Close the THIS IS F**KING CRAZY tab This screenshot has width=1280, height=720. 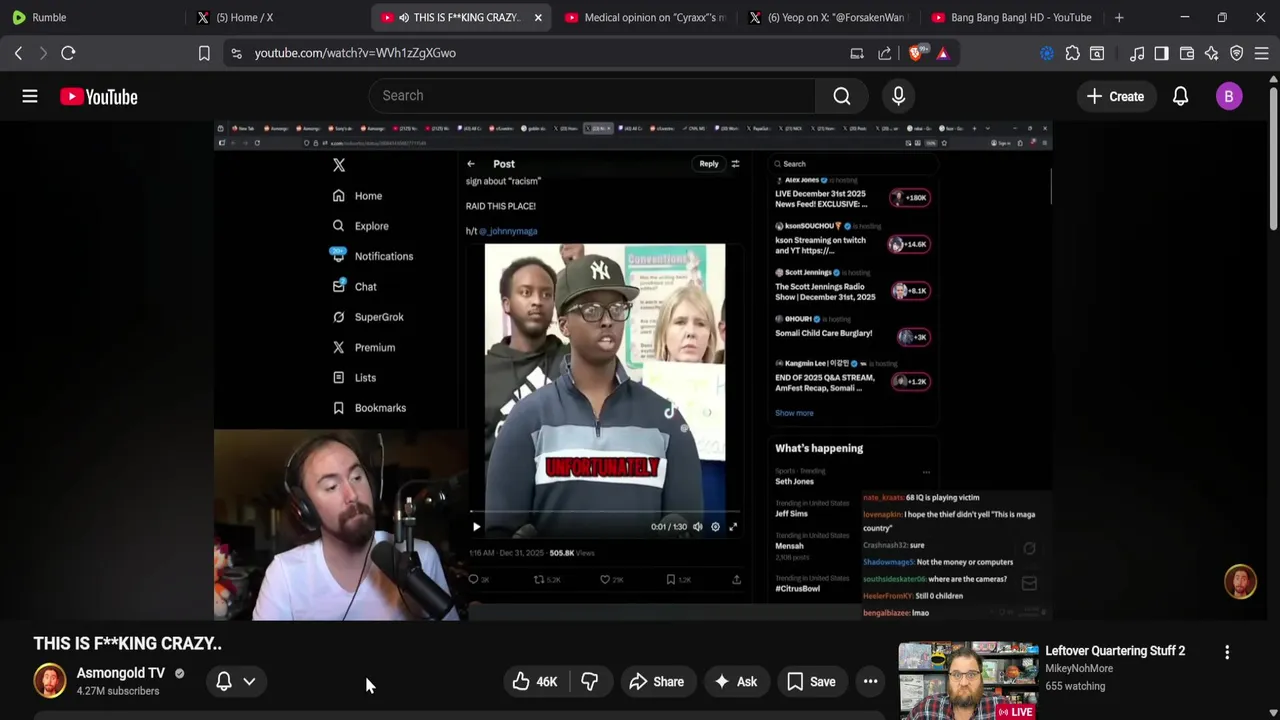point(538,18)
